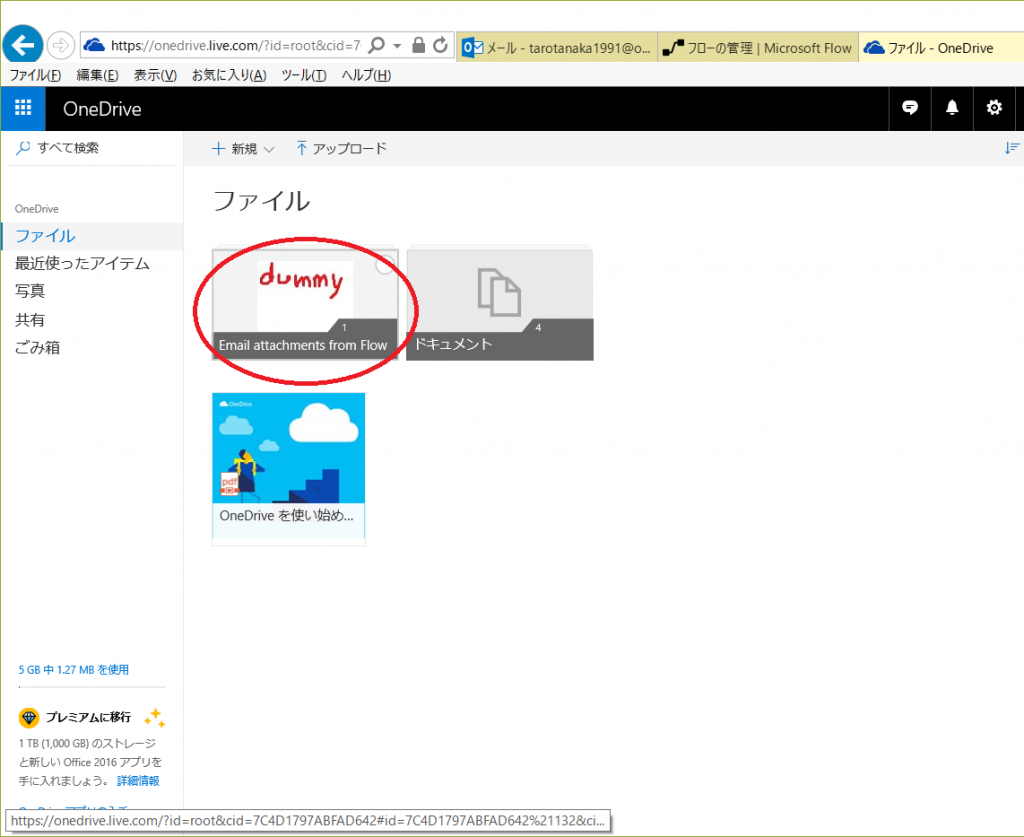Select ファイル in the sidebar

click(x=92, y=236)
